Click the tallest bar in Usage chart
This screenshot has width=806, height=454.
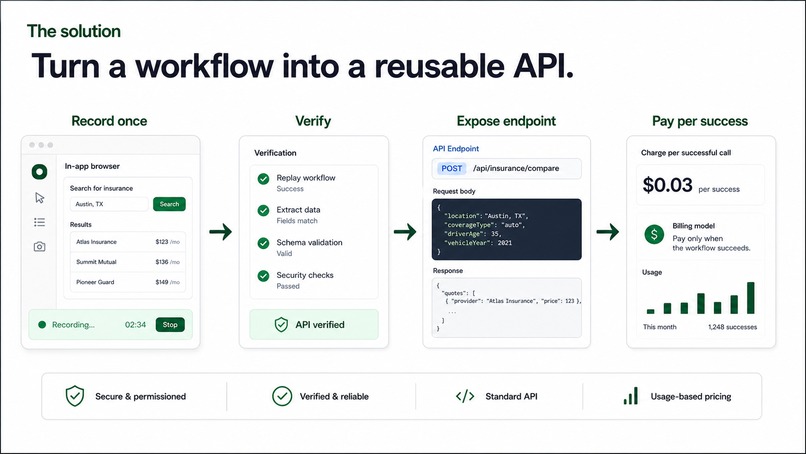[750, 298]
